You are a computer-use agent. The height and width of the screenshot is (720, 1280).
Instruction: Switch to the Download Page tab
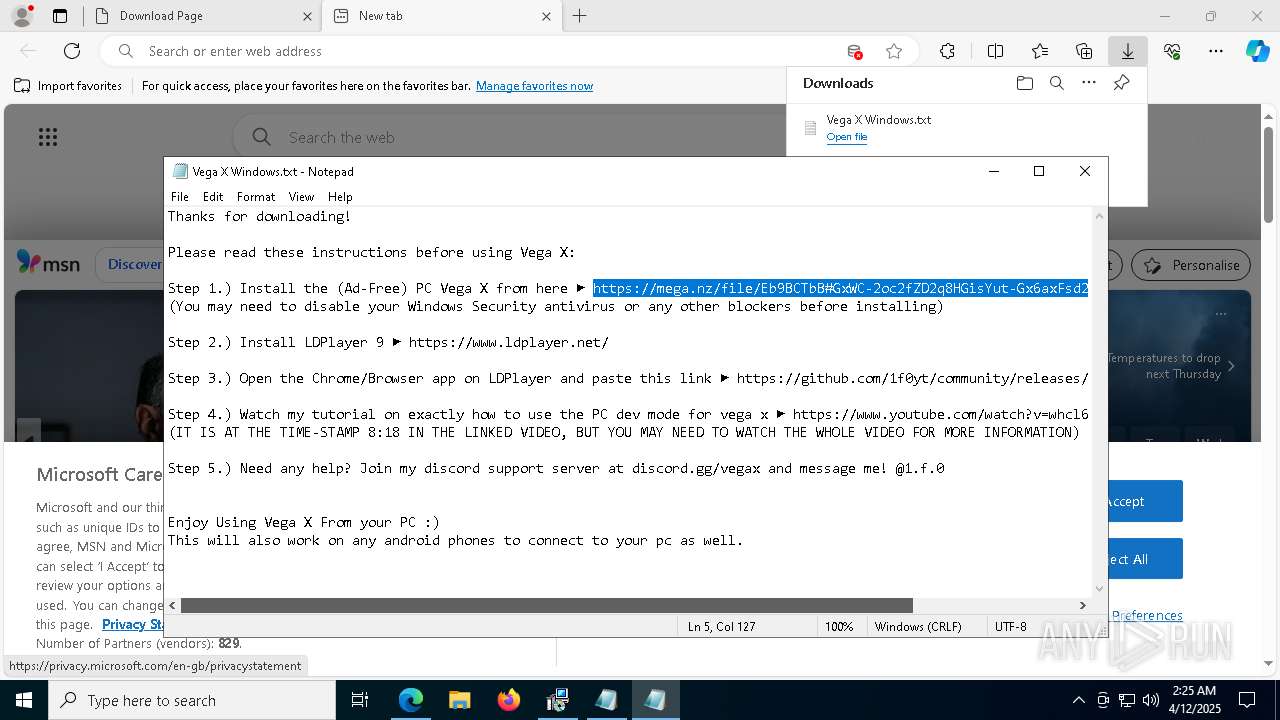tap(199, 16)
